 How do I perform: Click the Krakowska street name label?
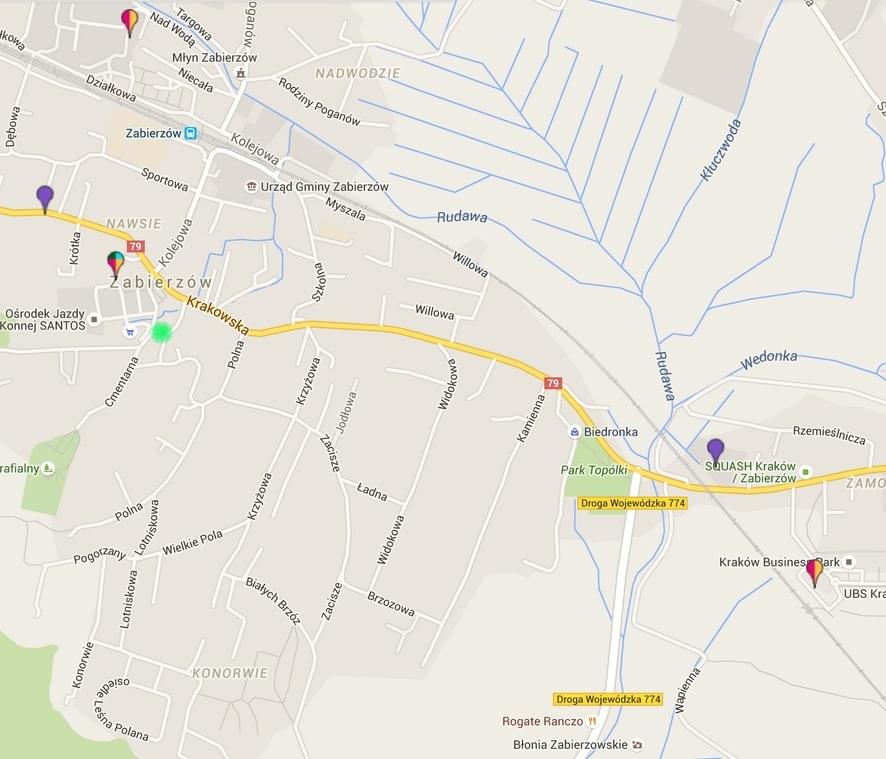click(218, 316)
